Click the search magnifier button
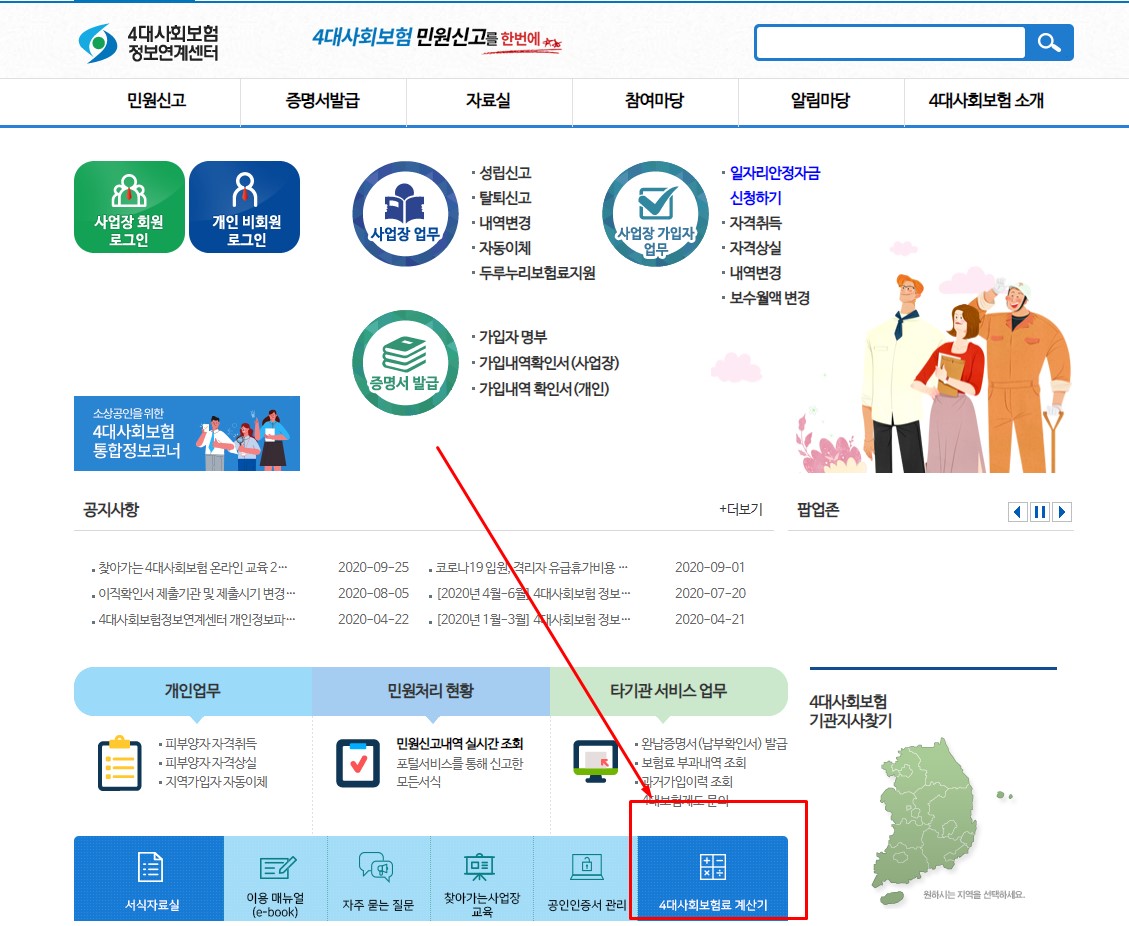 pos(1049,42)
